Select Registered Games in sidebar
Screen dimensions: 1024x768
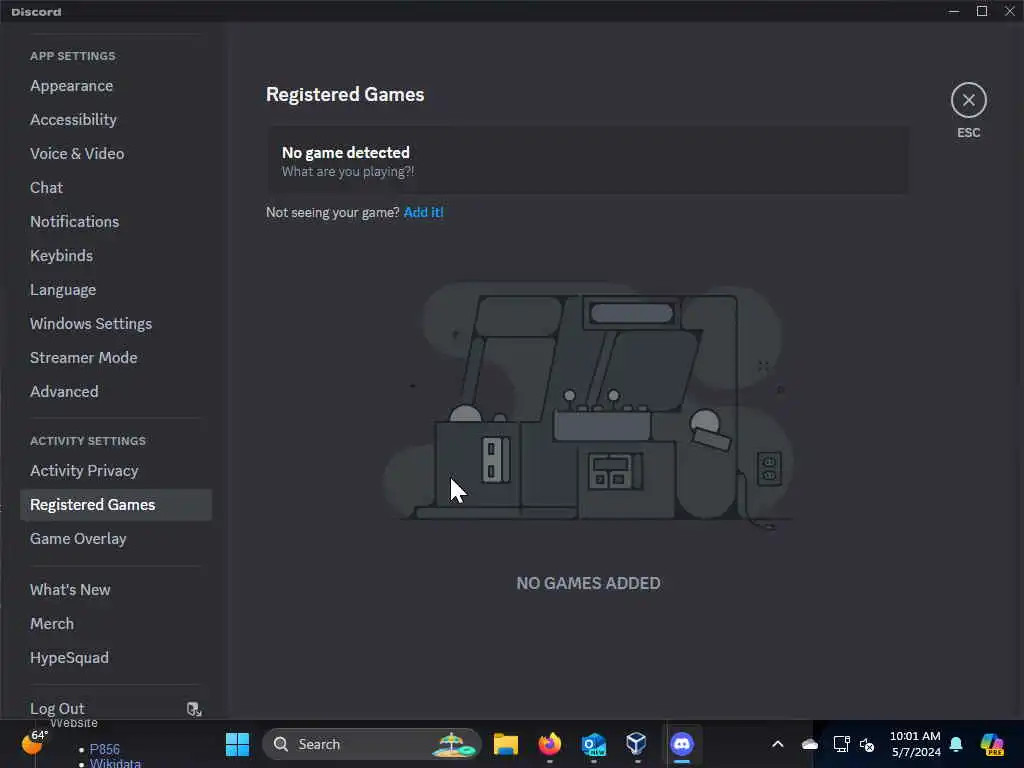coord(116,505)
